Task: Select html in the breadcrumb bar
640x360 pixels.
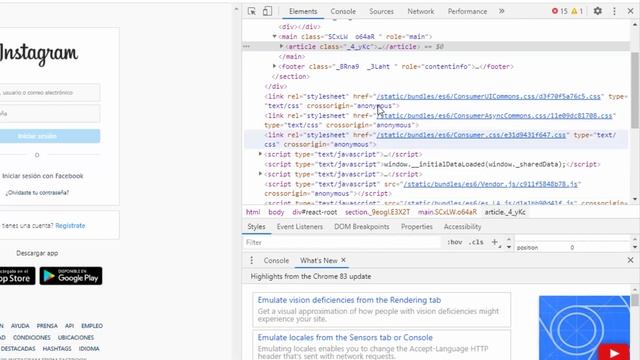Action: point(253,212)
